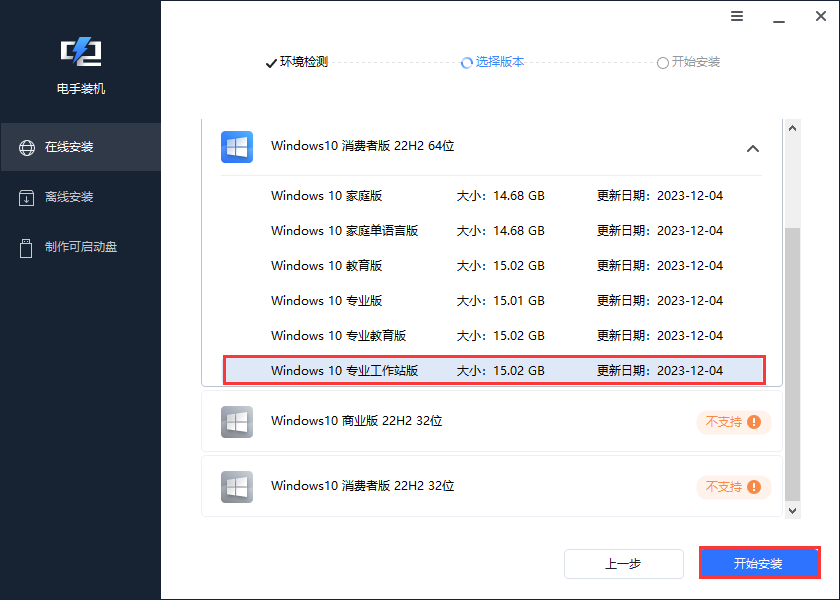The image size is (840, 600).
Task: Go back with the 上一步 button
Action: 623,564
